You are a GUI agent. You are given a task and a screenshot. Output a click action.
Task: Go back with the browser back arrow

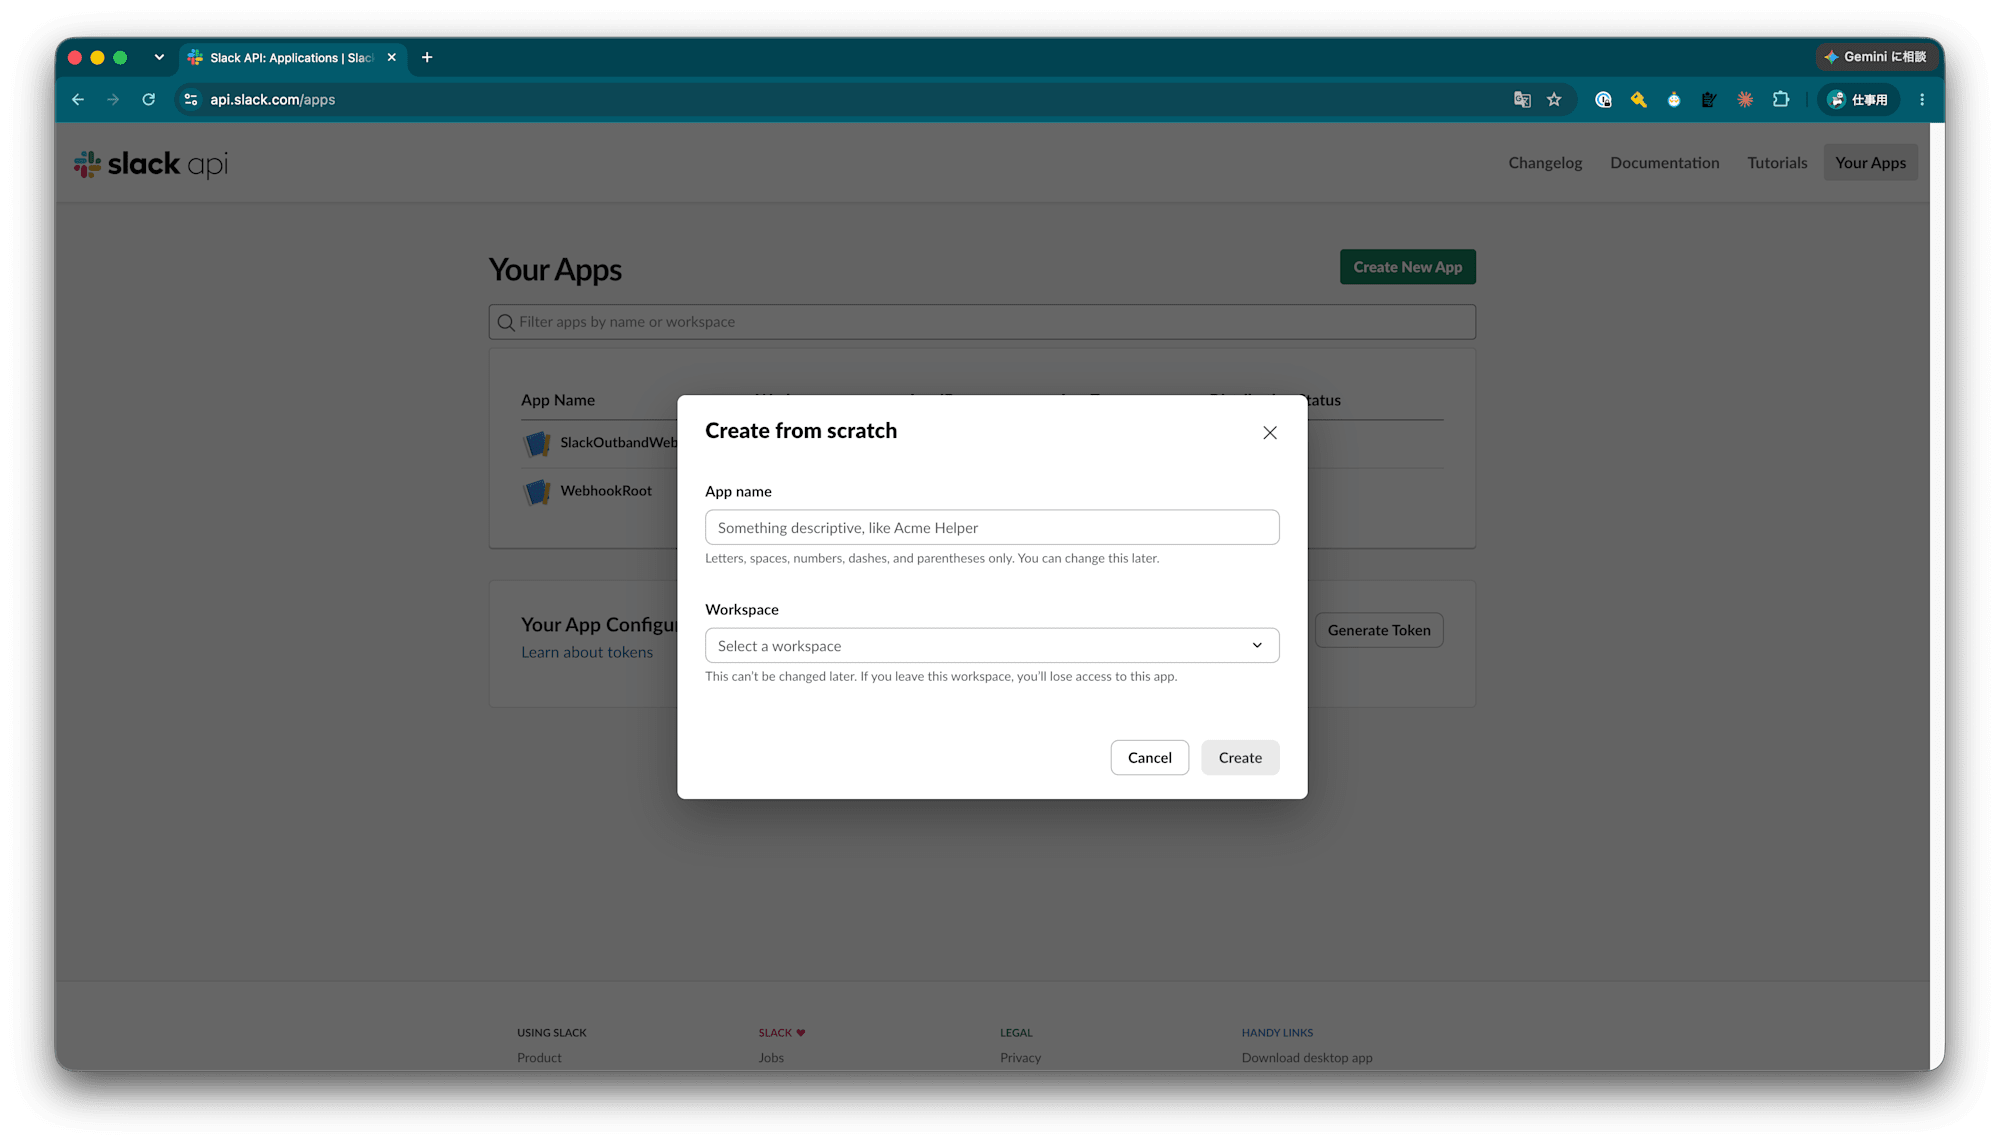pos(78,100)
